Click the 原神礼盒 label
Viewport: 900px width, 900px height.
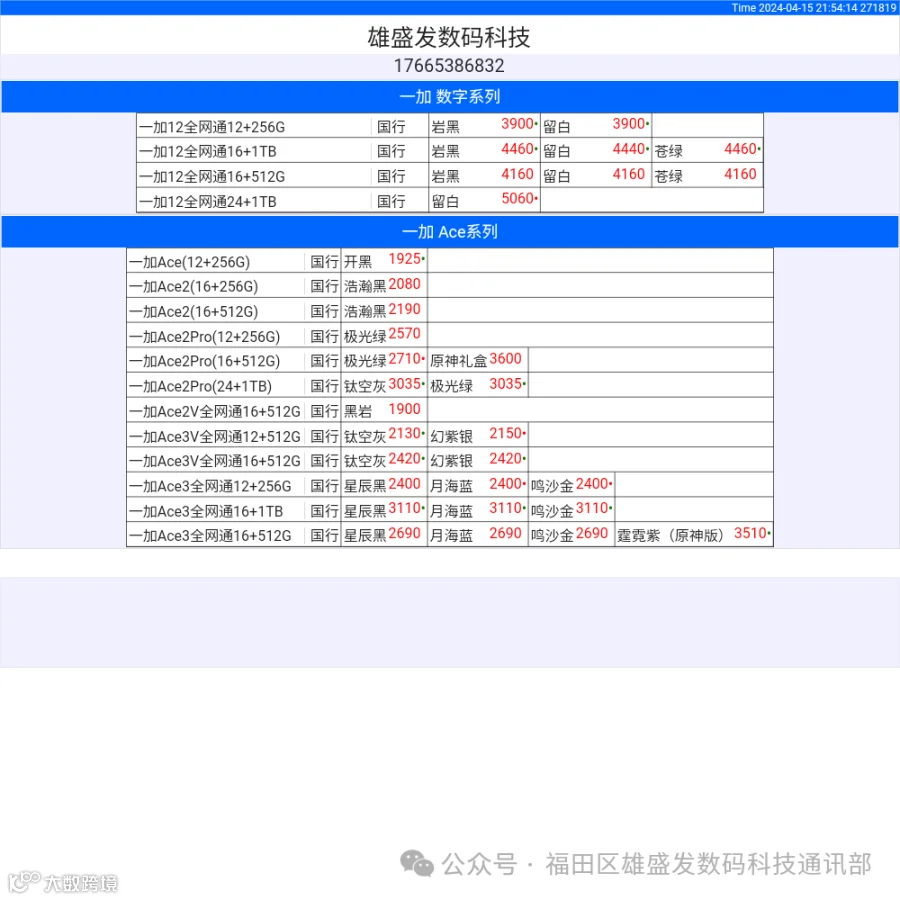coord(458,361)
